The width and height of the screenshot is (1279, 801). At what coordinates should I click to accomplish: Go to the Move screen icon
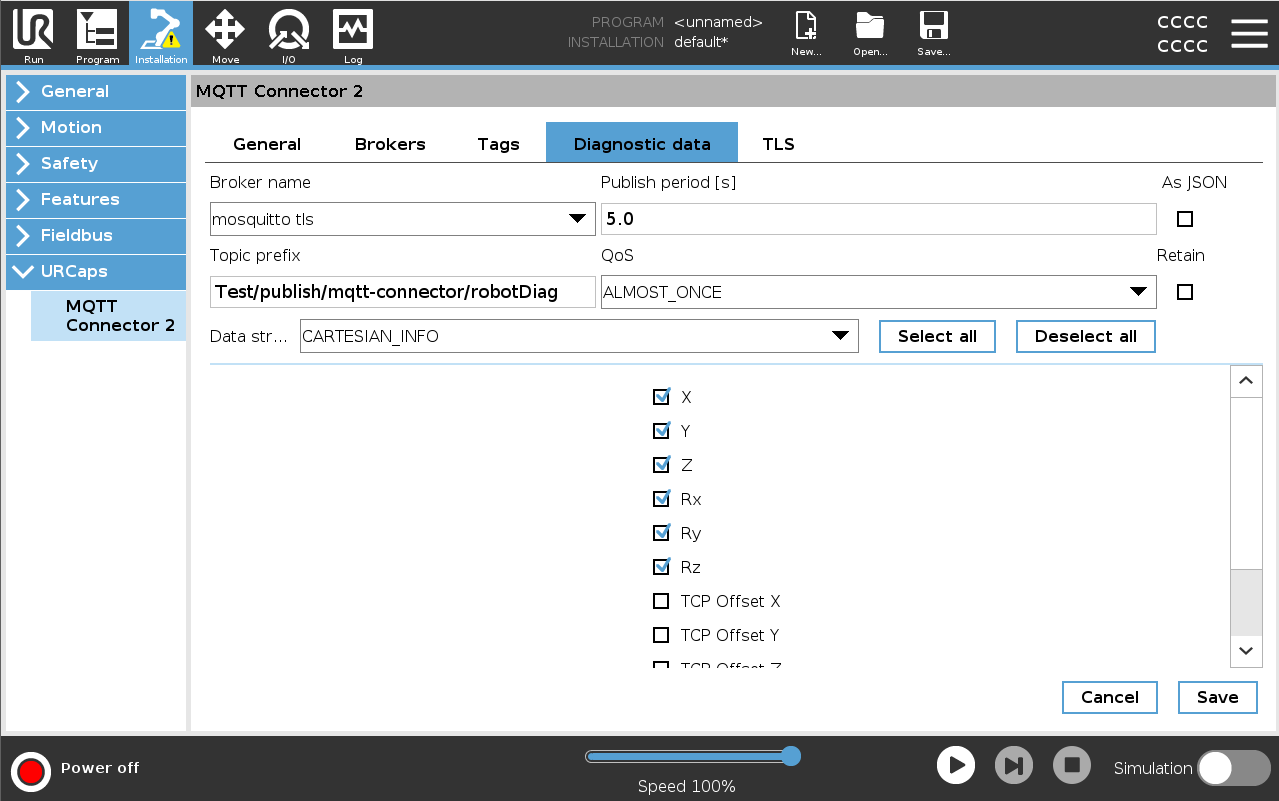coord(225,33)
